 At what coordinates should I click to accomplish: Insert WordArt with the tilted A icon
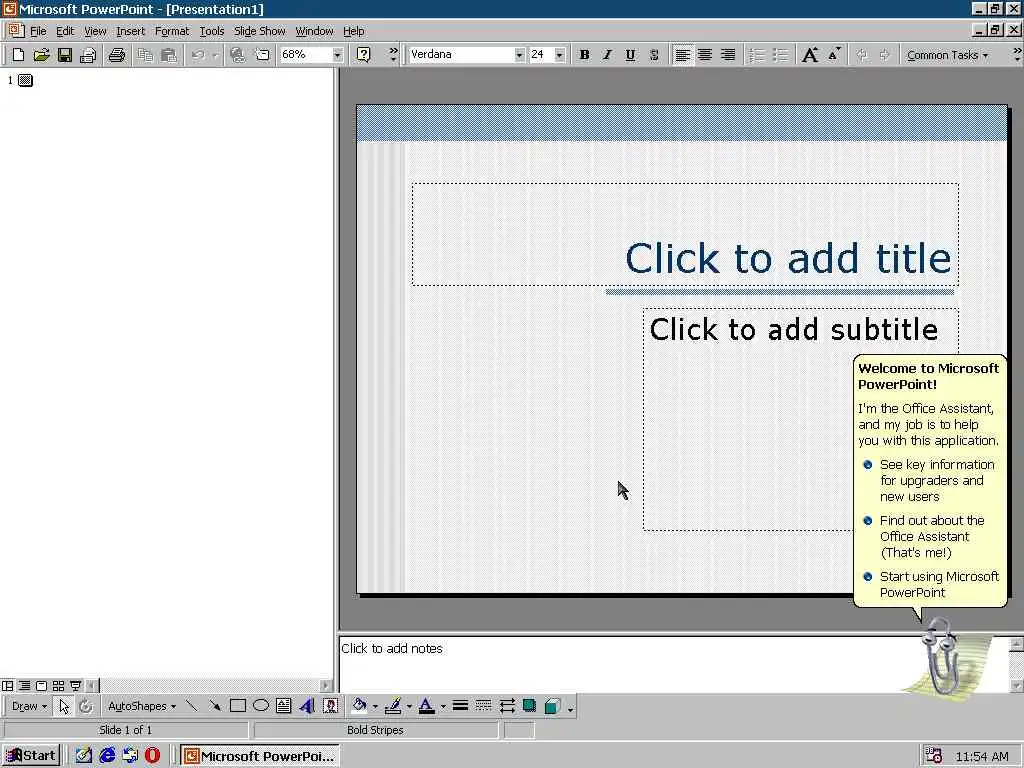307,706
